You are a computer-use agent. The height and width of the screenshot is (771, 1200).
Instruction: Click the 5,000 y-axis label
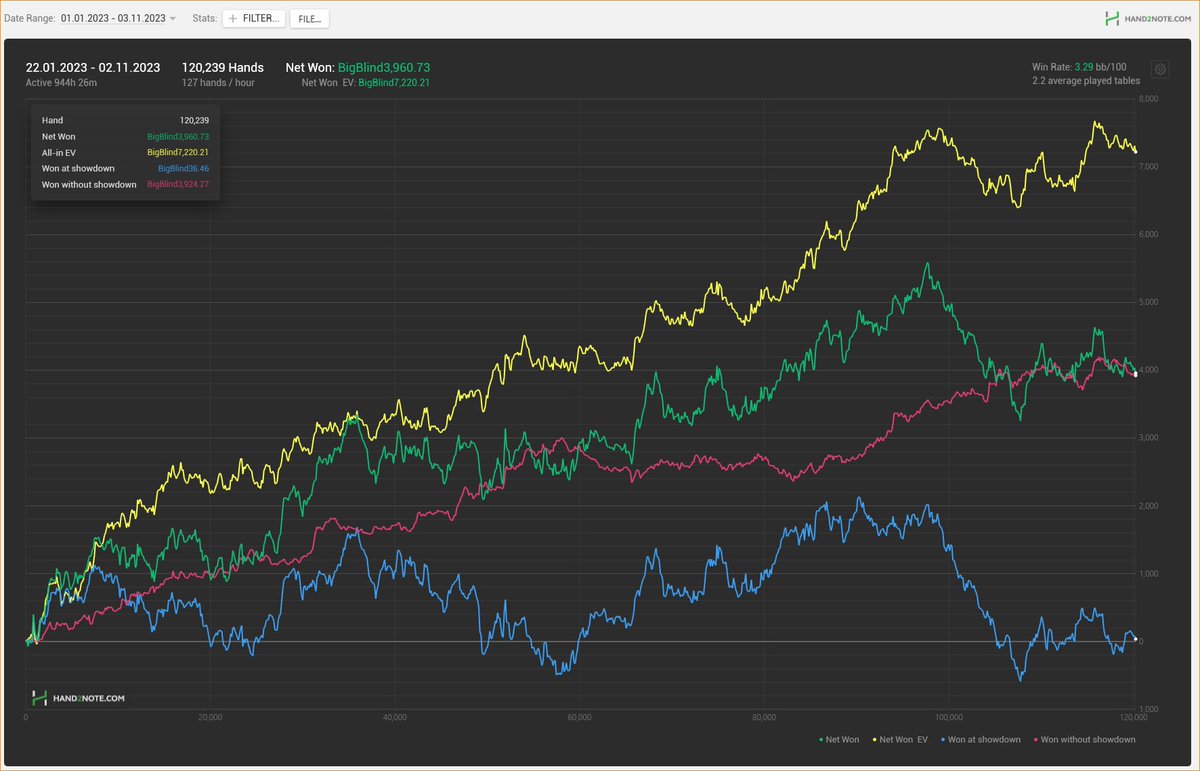point(1149,302)
